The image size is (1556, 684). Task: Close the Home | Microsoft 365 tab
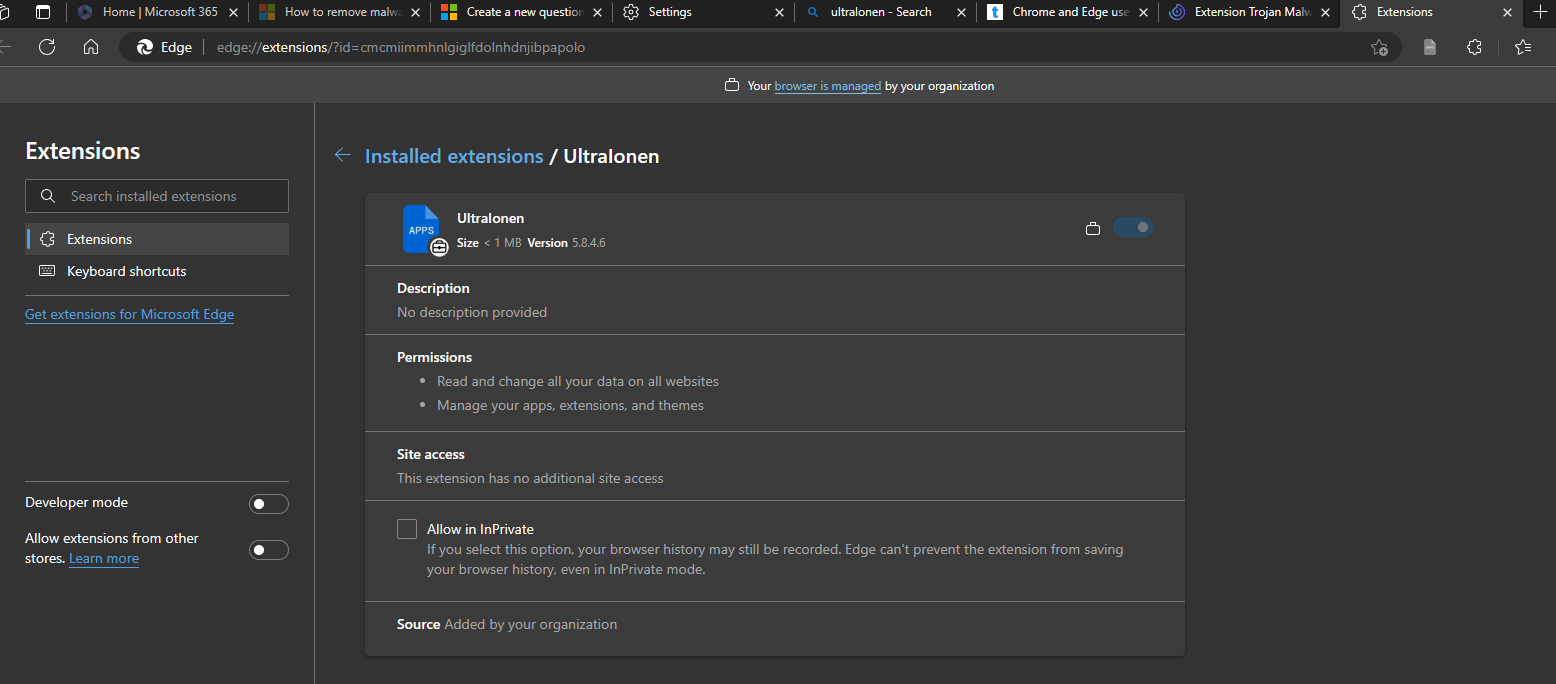coord(233,12)
